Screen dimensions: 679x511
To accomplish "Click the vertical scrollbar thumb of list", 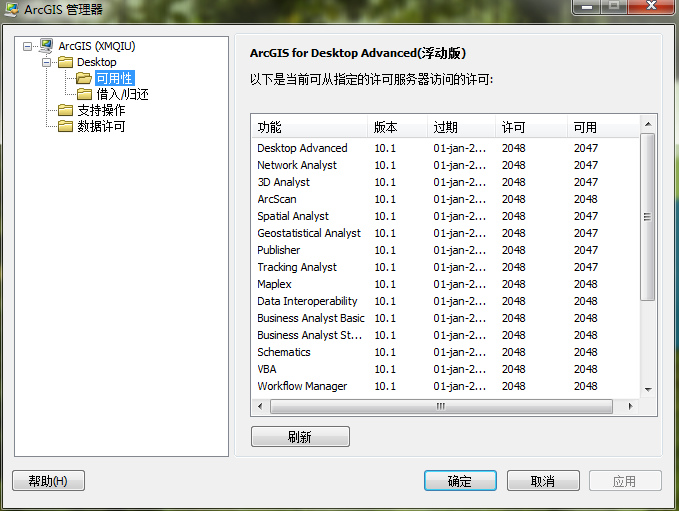I will [x=648, y=217].
